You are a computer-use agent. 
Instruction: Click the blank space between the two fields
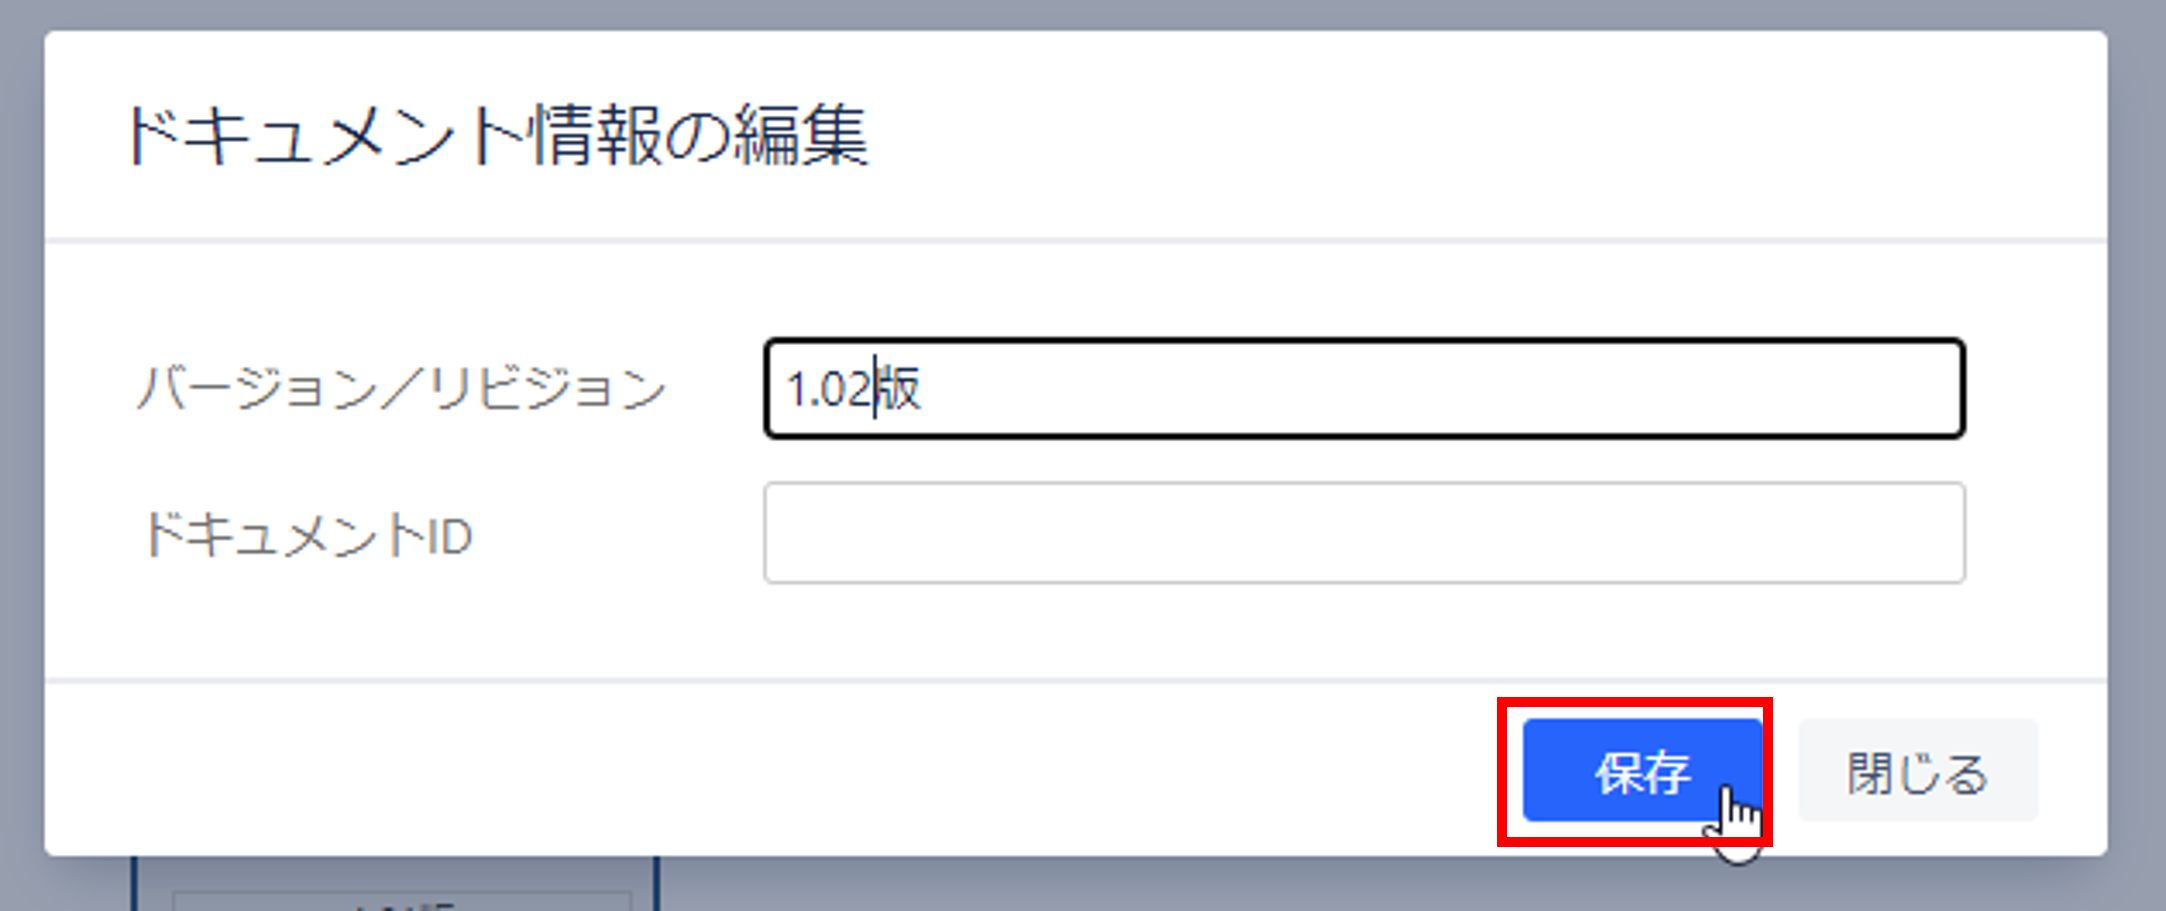[1364, 460]
